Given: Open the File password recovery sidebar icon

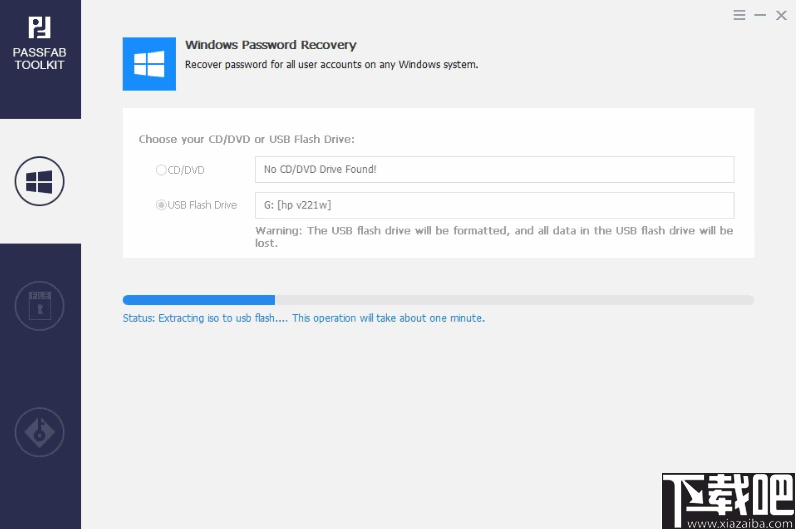Looking at the screenshot, I should [40, 306].
